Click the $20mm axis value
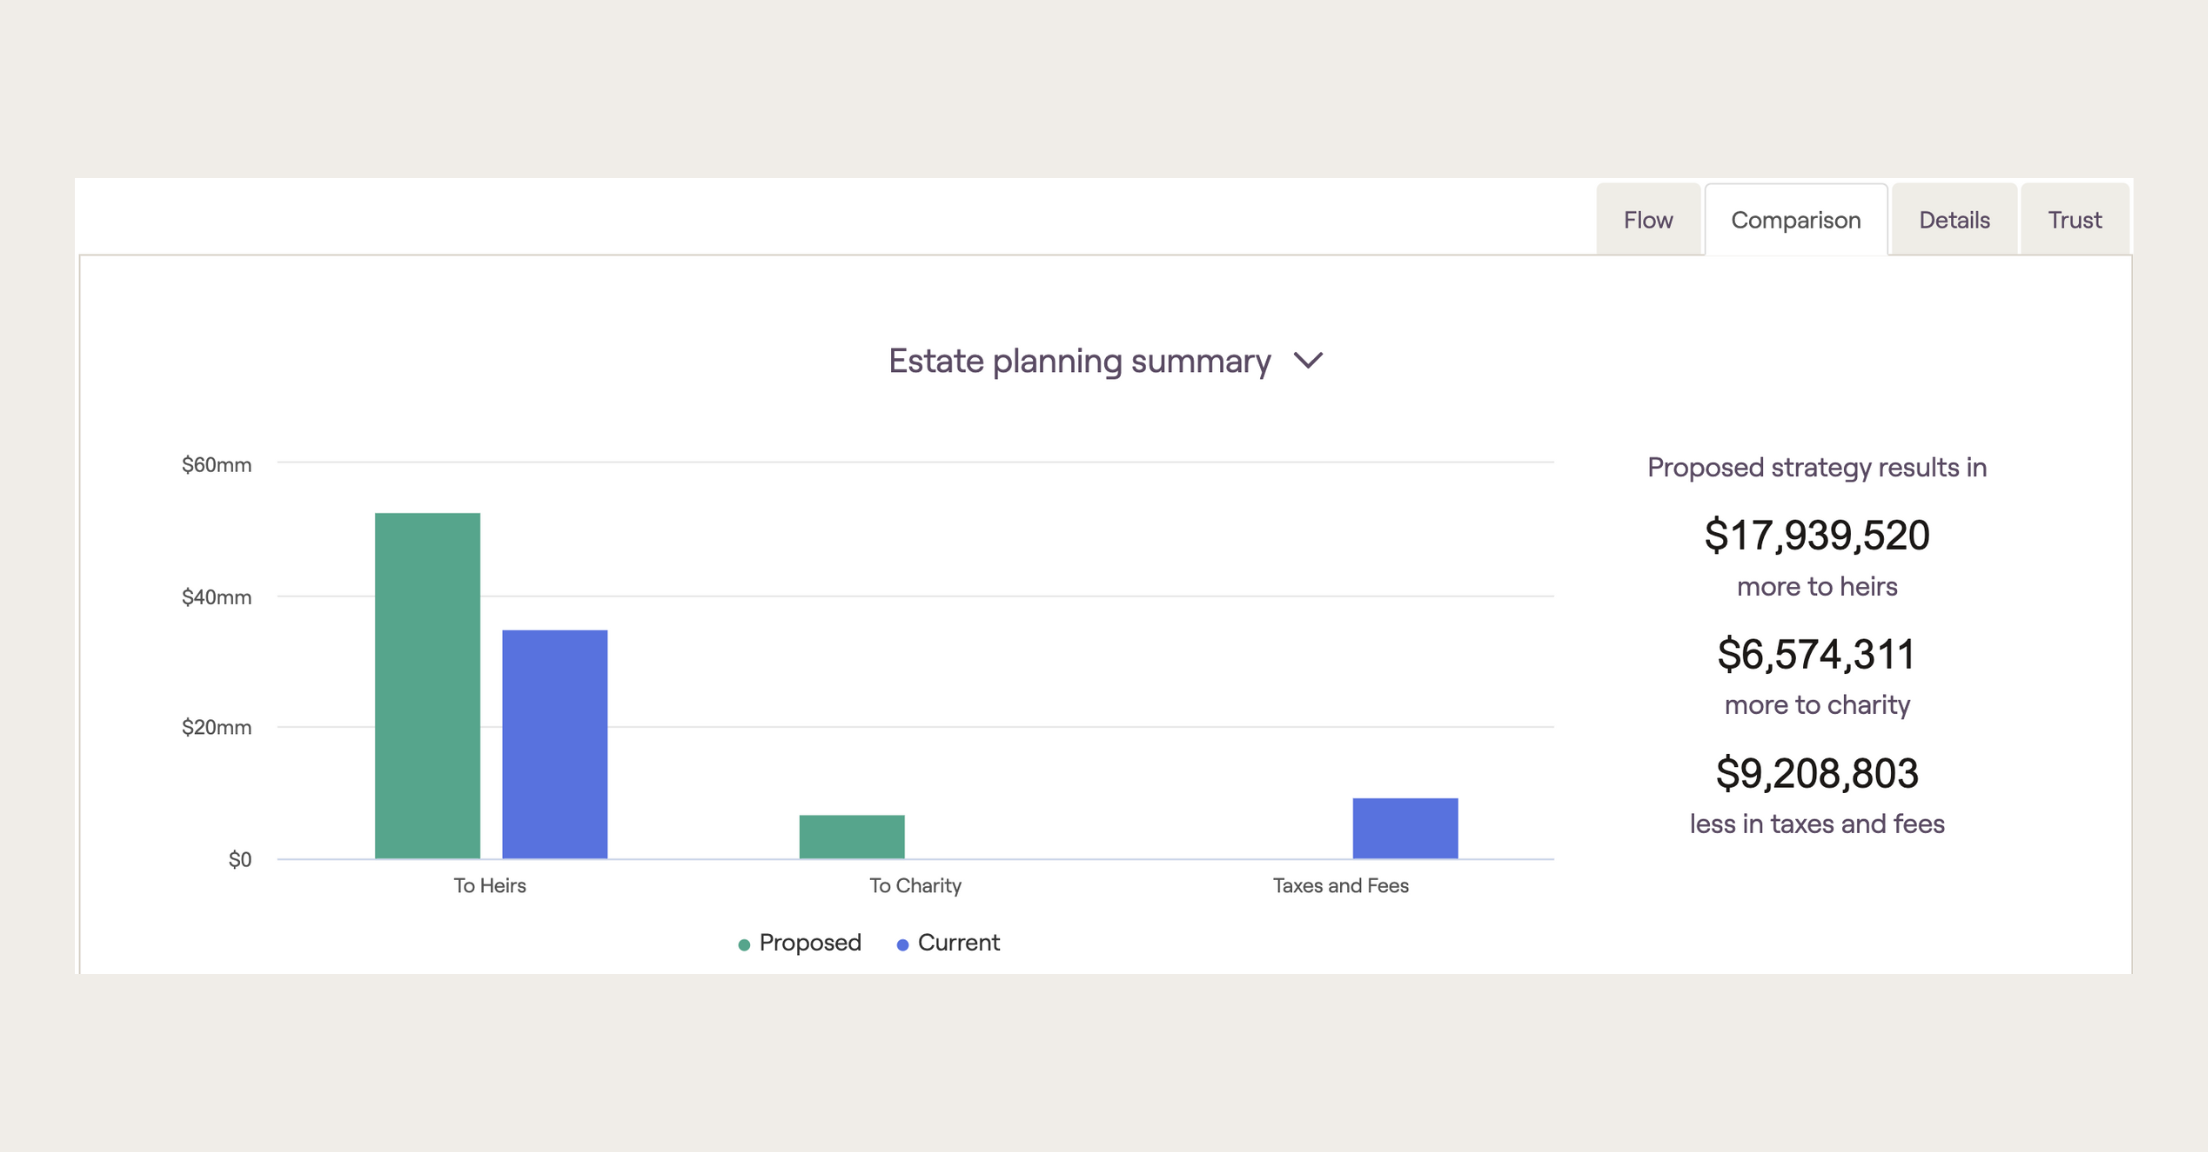The width and height of the screenshot is (2208, 1152). click(x=216, y=728)
